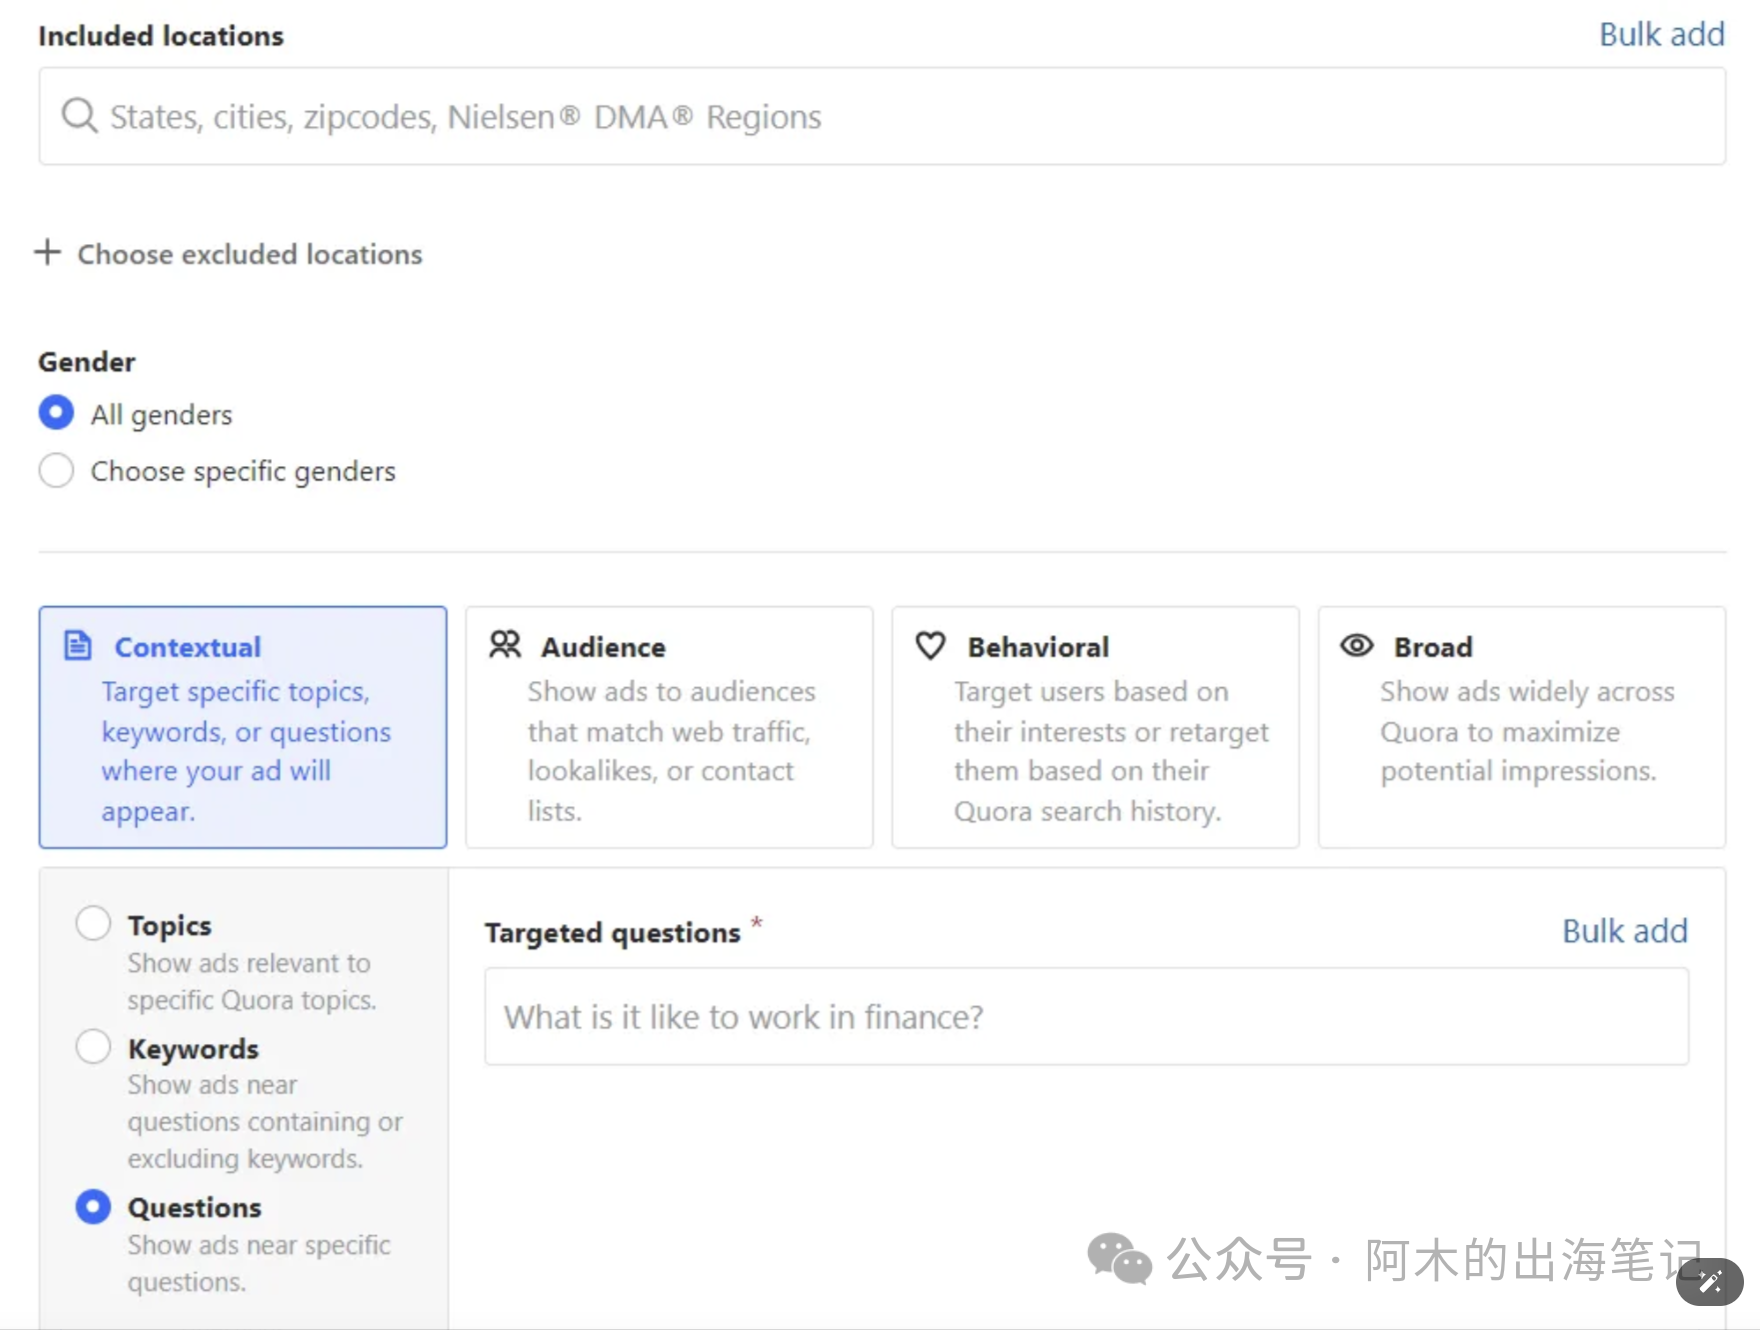Screen dimensions: 1760x1330
Task: Click 'Show ads relevant to specific Quora topics' text
Action: click(x=252, y=981)
